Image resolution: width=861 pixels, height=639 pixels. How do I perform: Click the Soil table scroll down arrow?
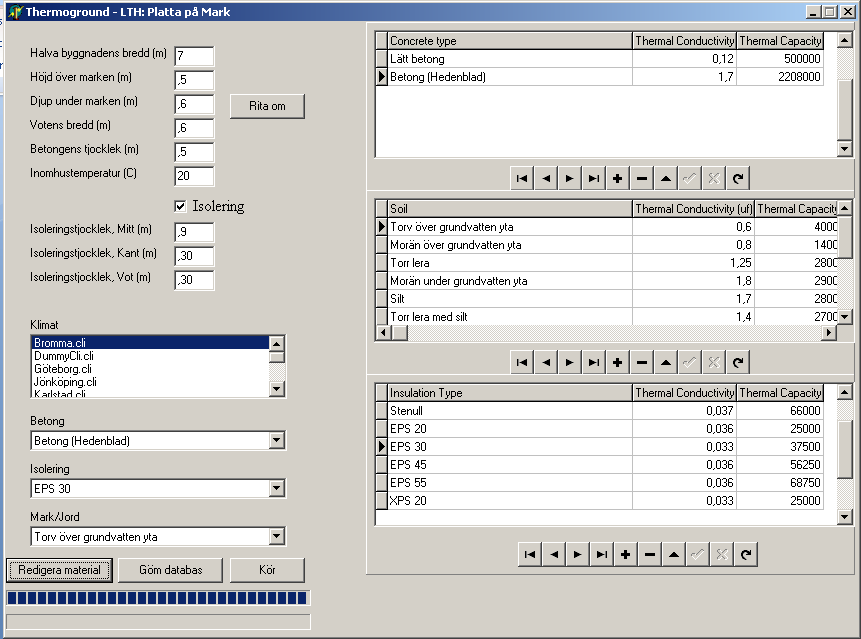point(845,317)
